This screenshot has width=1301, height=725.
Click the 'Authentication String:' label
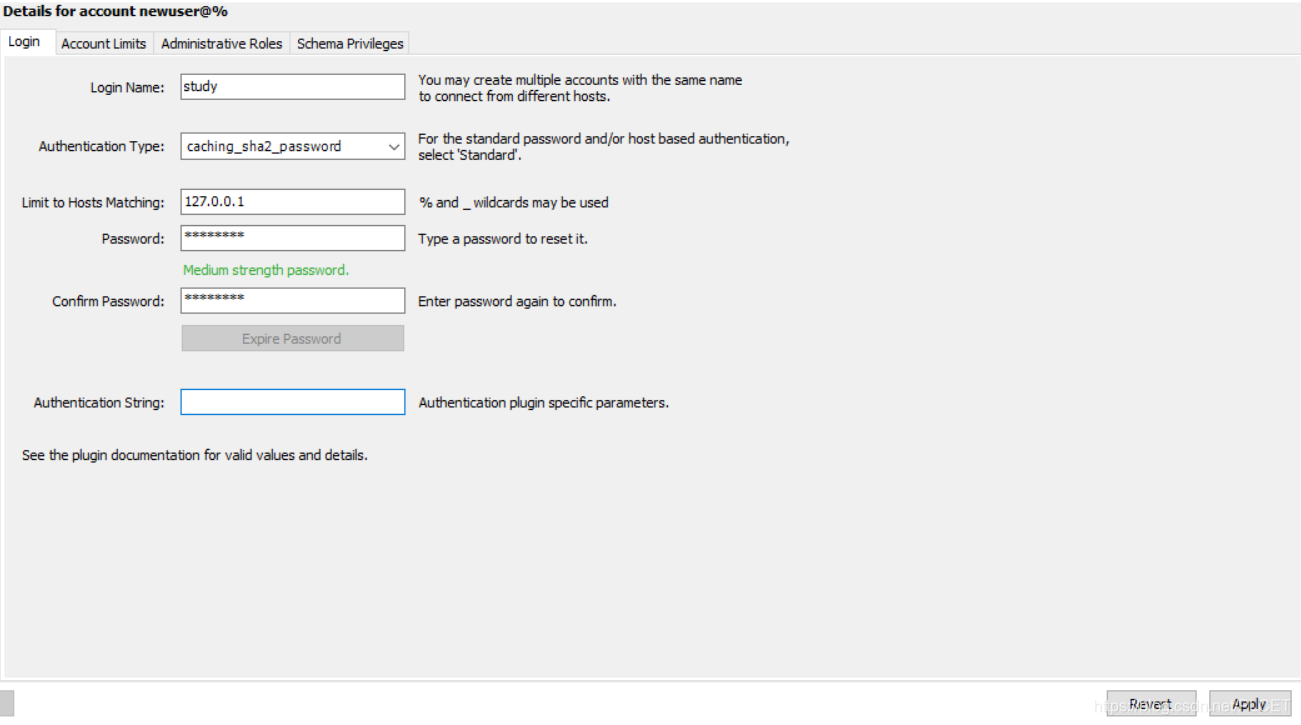point(99,403)
